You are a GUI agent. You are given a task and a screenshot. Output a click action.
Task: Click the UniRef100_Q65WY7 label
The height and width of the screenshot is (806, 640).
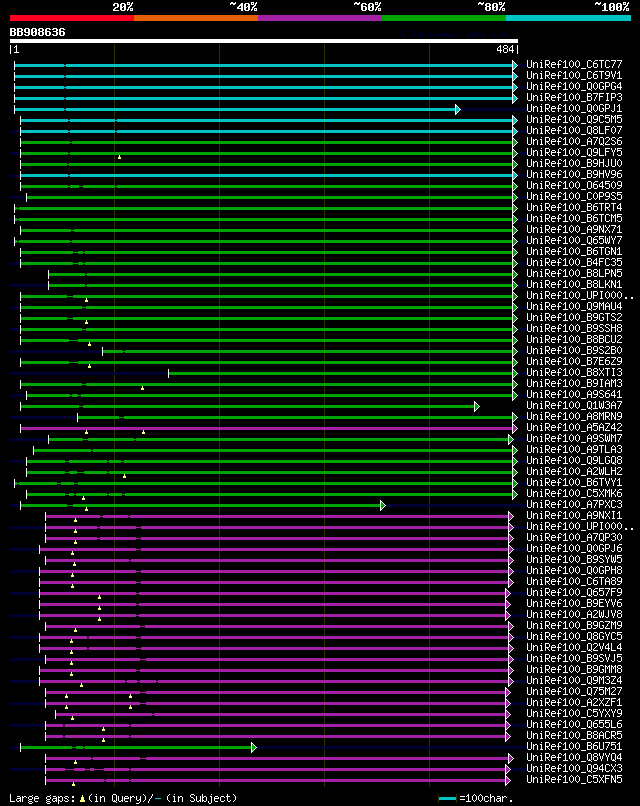pyautogui.click(x=574, y=241)
